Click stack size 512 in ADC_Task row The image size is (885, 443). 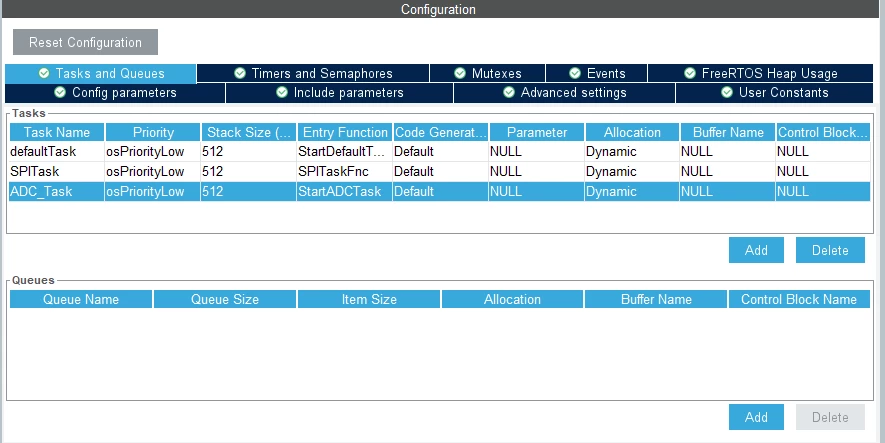248,192
